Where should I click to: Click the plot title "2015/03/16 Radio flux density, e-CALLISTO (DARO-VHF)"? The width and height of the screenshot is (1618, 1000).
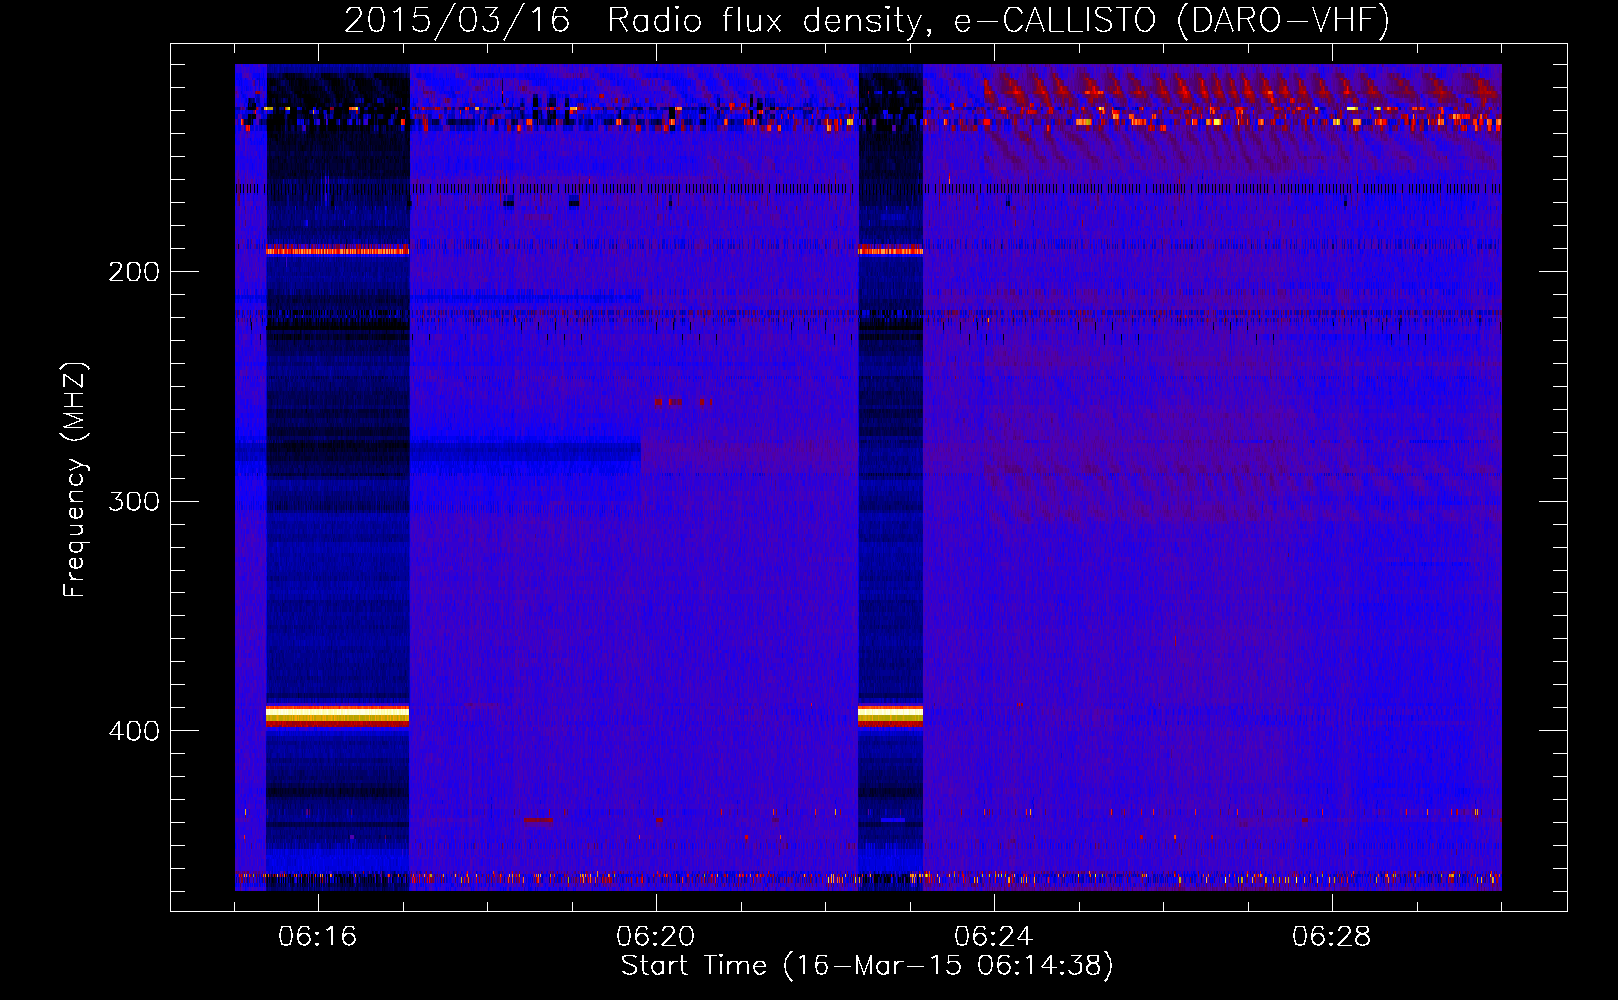pyautogui.click(x=867, y=21)
